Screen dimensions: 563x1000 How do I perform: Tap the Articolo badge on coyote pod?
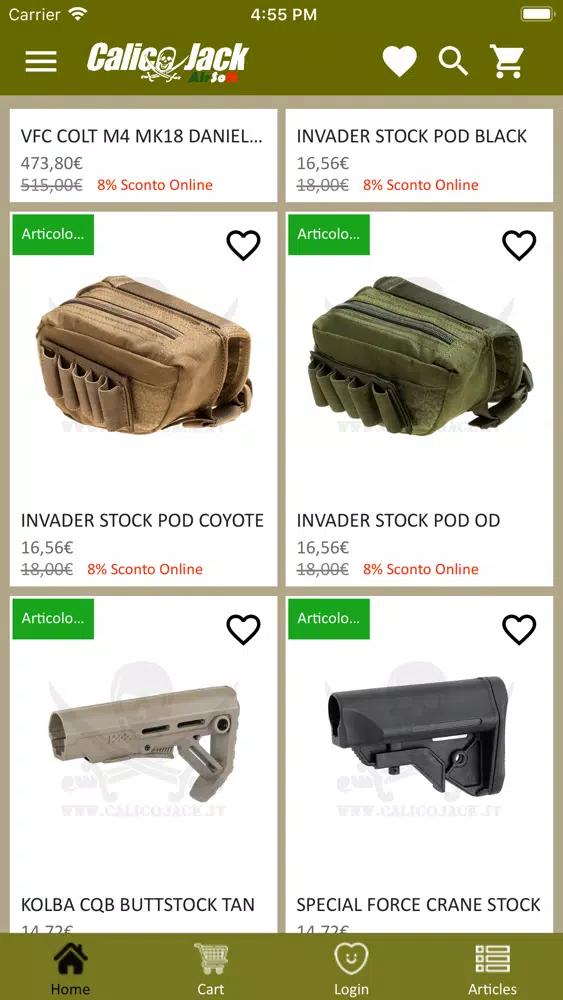[x=53, y=234]
